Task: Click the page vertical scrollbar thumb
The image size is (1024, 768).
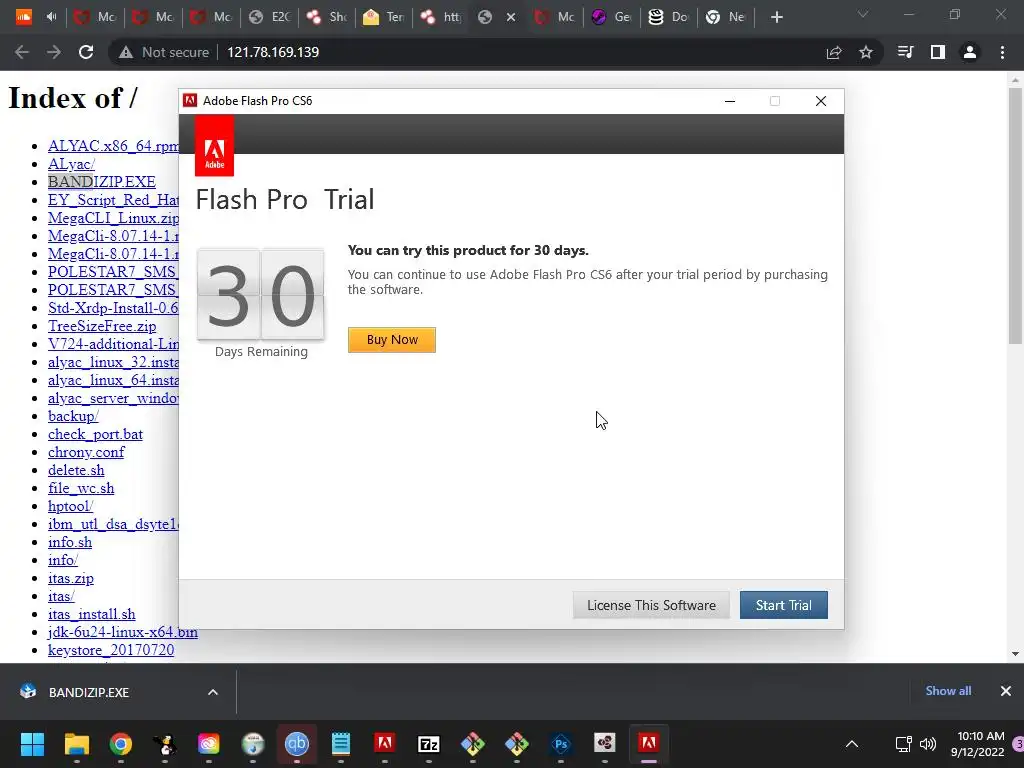Action: point(1015,216)
